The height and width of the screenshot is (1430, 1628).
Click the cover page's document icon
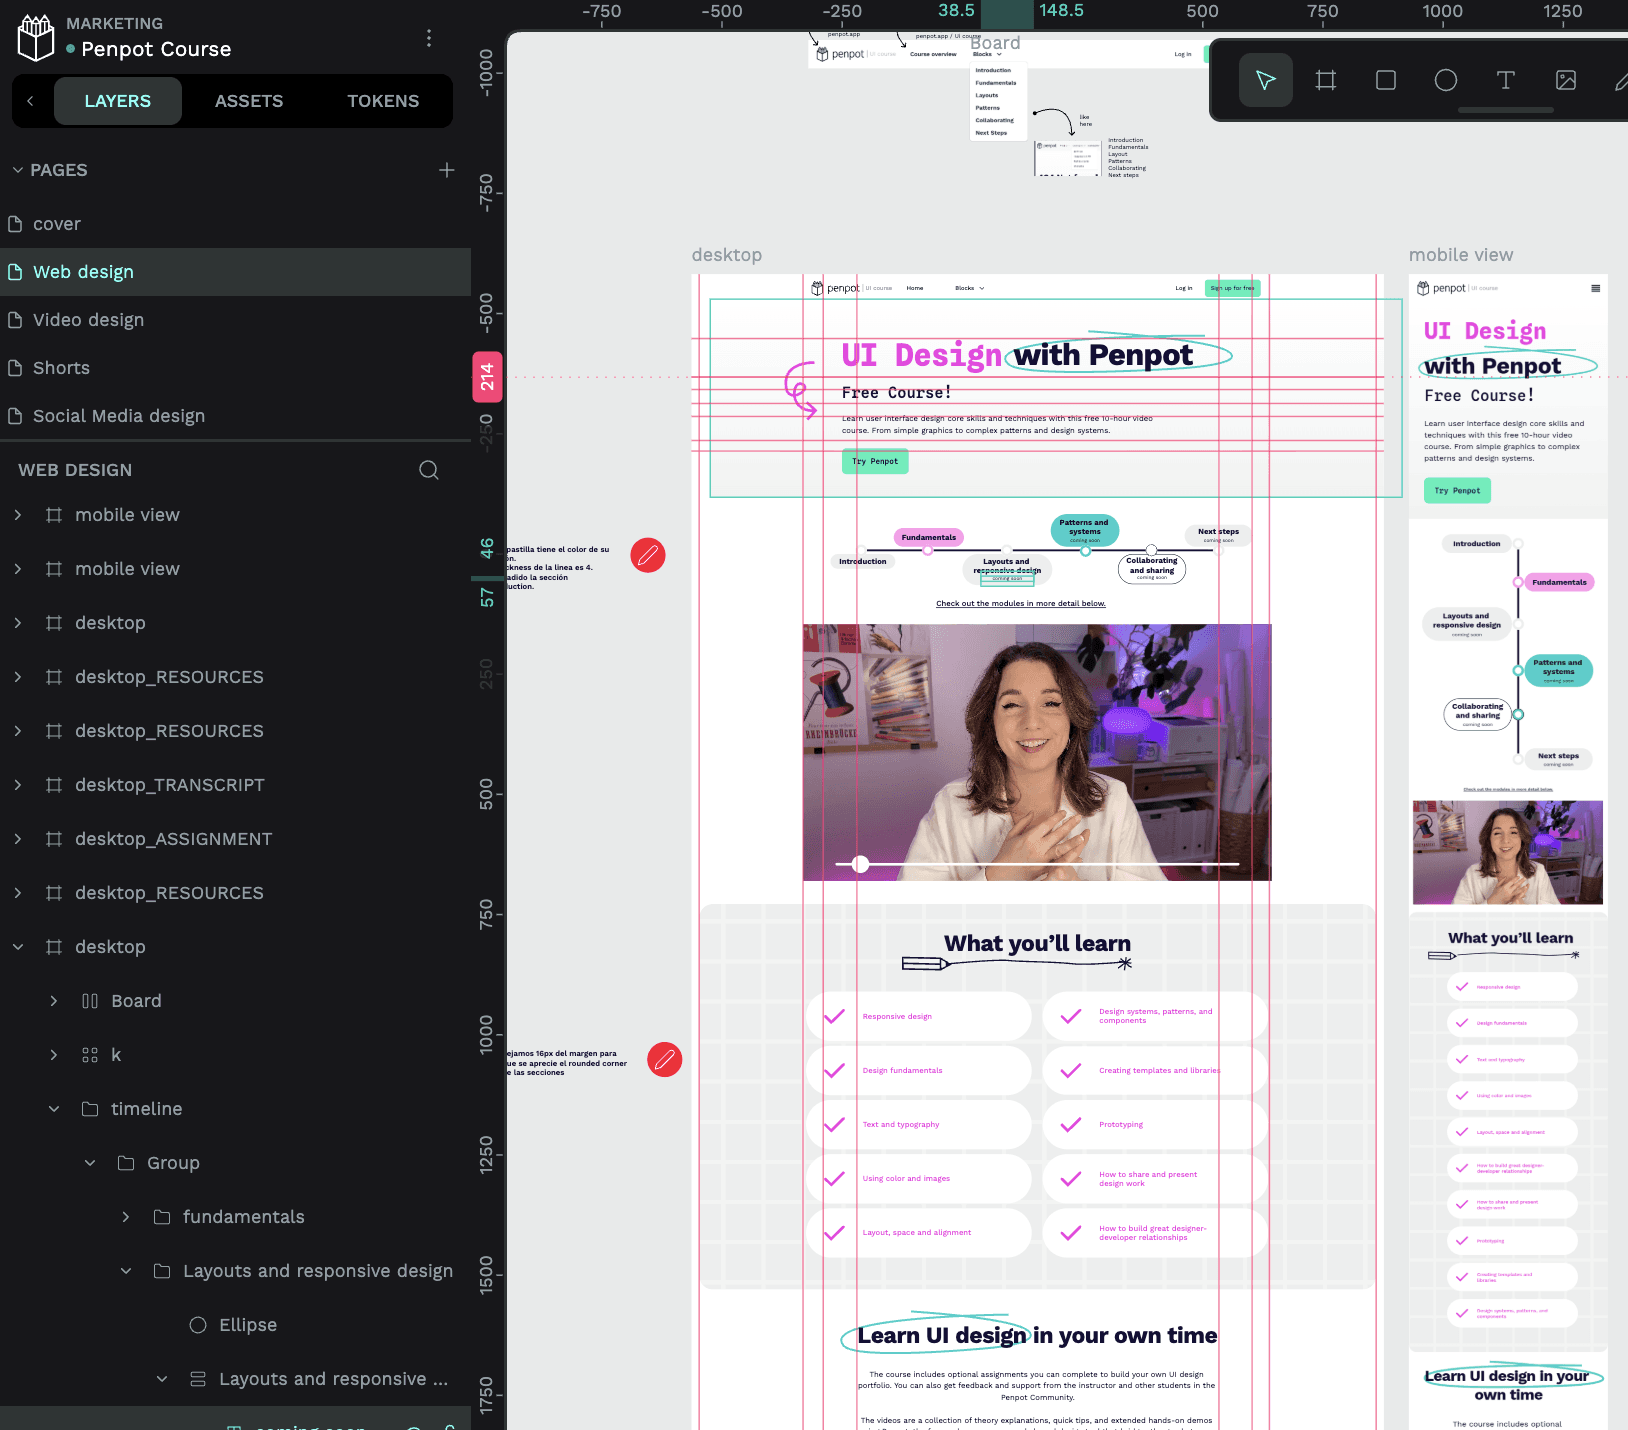(15, 224)
